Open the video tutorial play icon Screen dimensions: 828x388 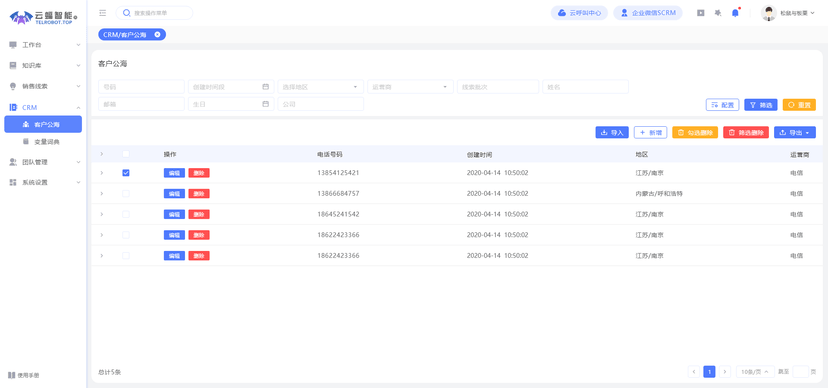point(701,13)
